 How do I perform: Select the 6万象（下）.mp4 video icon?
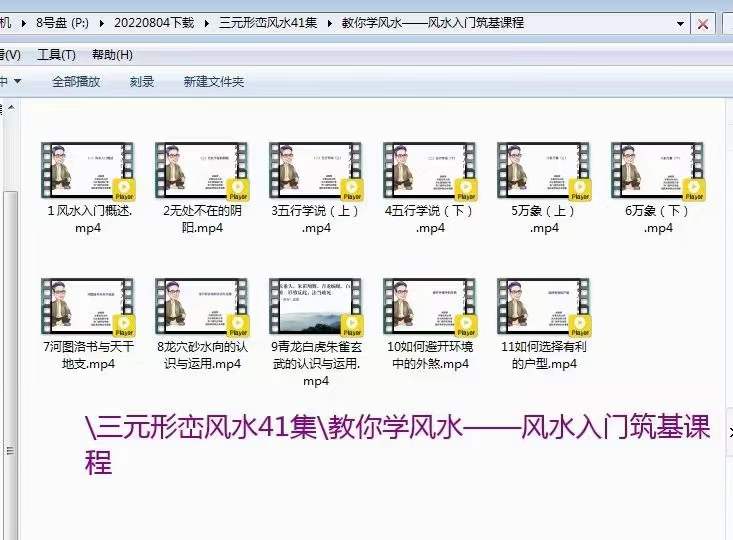point(658,172)
